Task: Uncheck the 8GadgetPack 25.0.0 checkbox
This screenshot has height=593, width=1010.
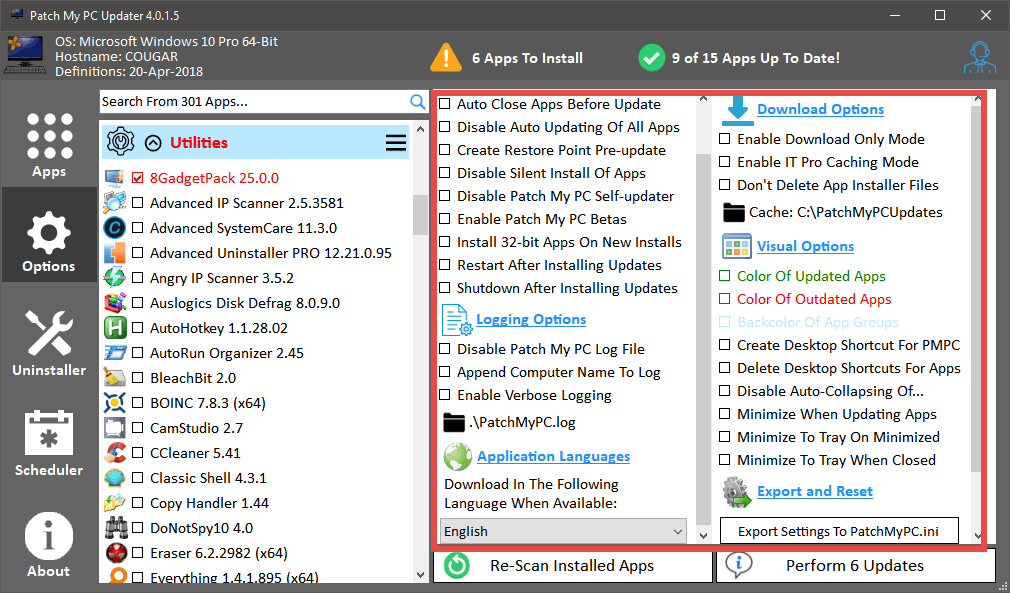Action: pyautogui.click(x=138, y=178)
